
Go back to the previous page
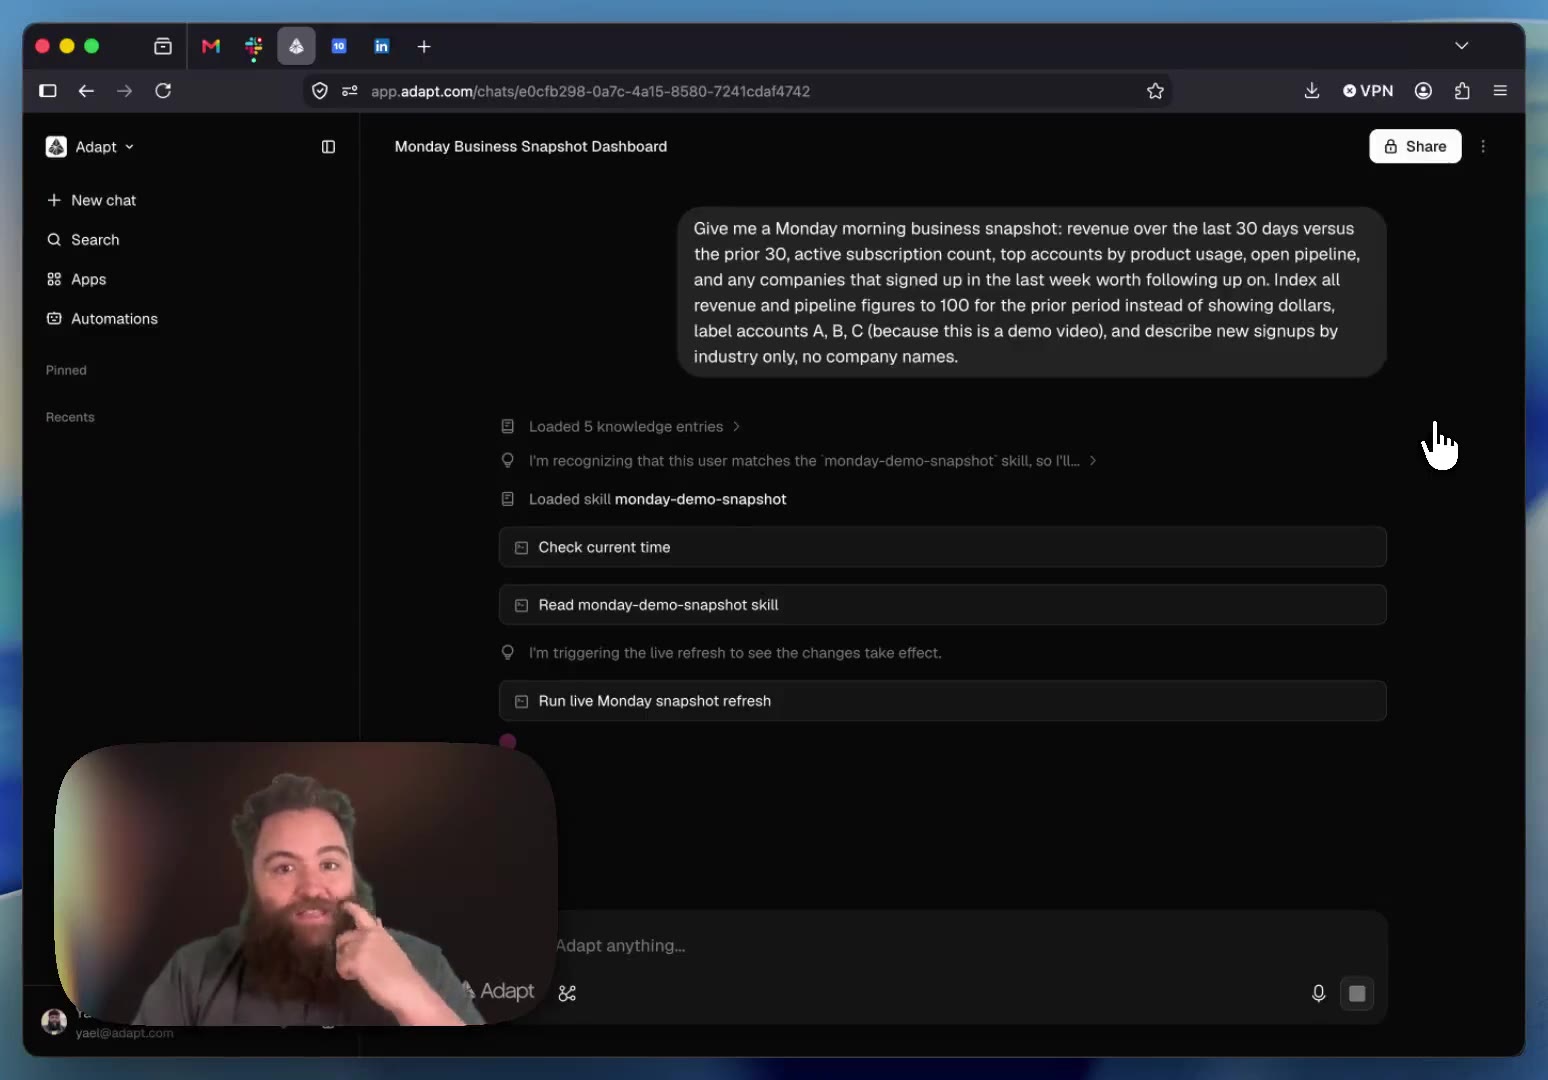(x=87, y=91)
